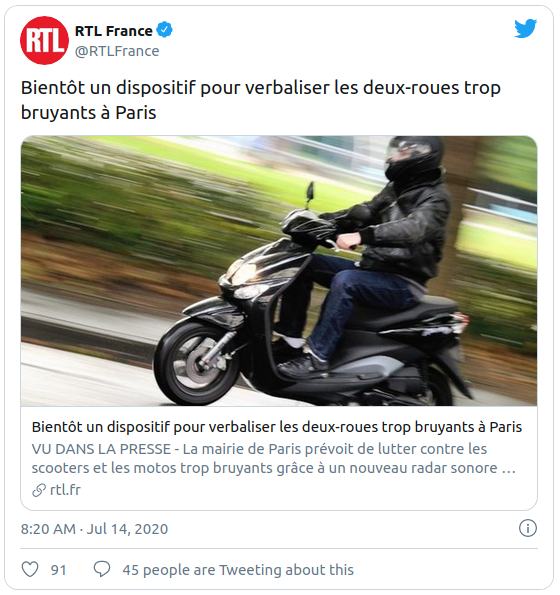Open the Twitter bird logo

coord(525,28)
